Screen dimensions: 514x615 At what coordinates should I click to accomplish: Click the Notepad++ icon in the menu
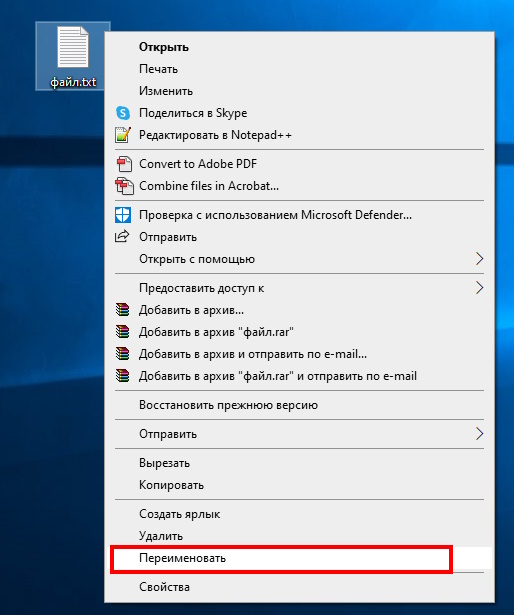122,135
